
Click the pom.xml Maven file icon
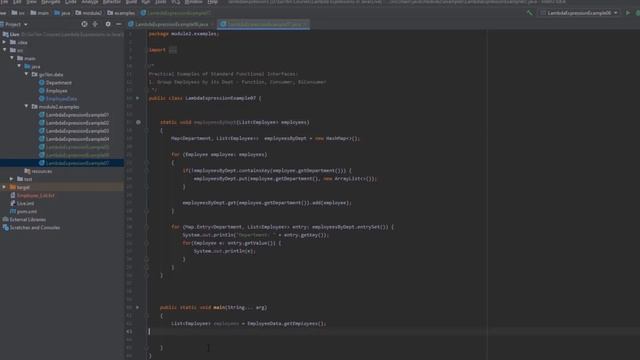[13, 211]
